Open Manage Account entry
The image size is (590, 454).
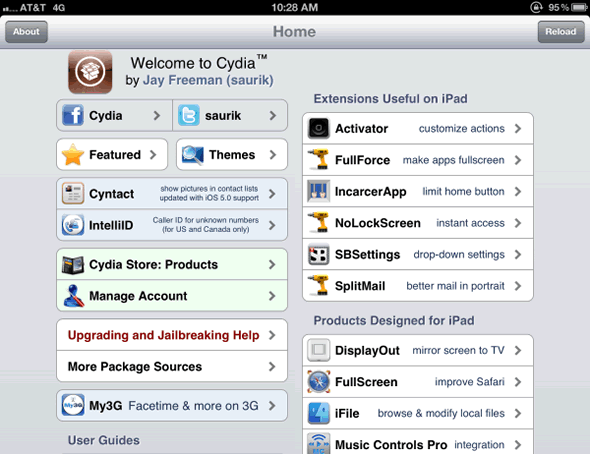172,296
